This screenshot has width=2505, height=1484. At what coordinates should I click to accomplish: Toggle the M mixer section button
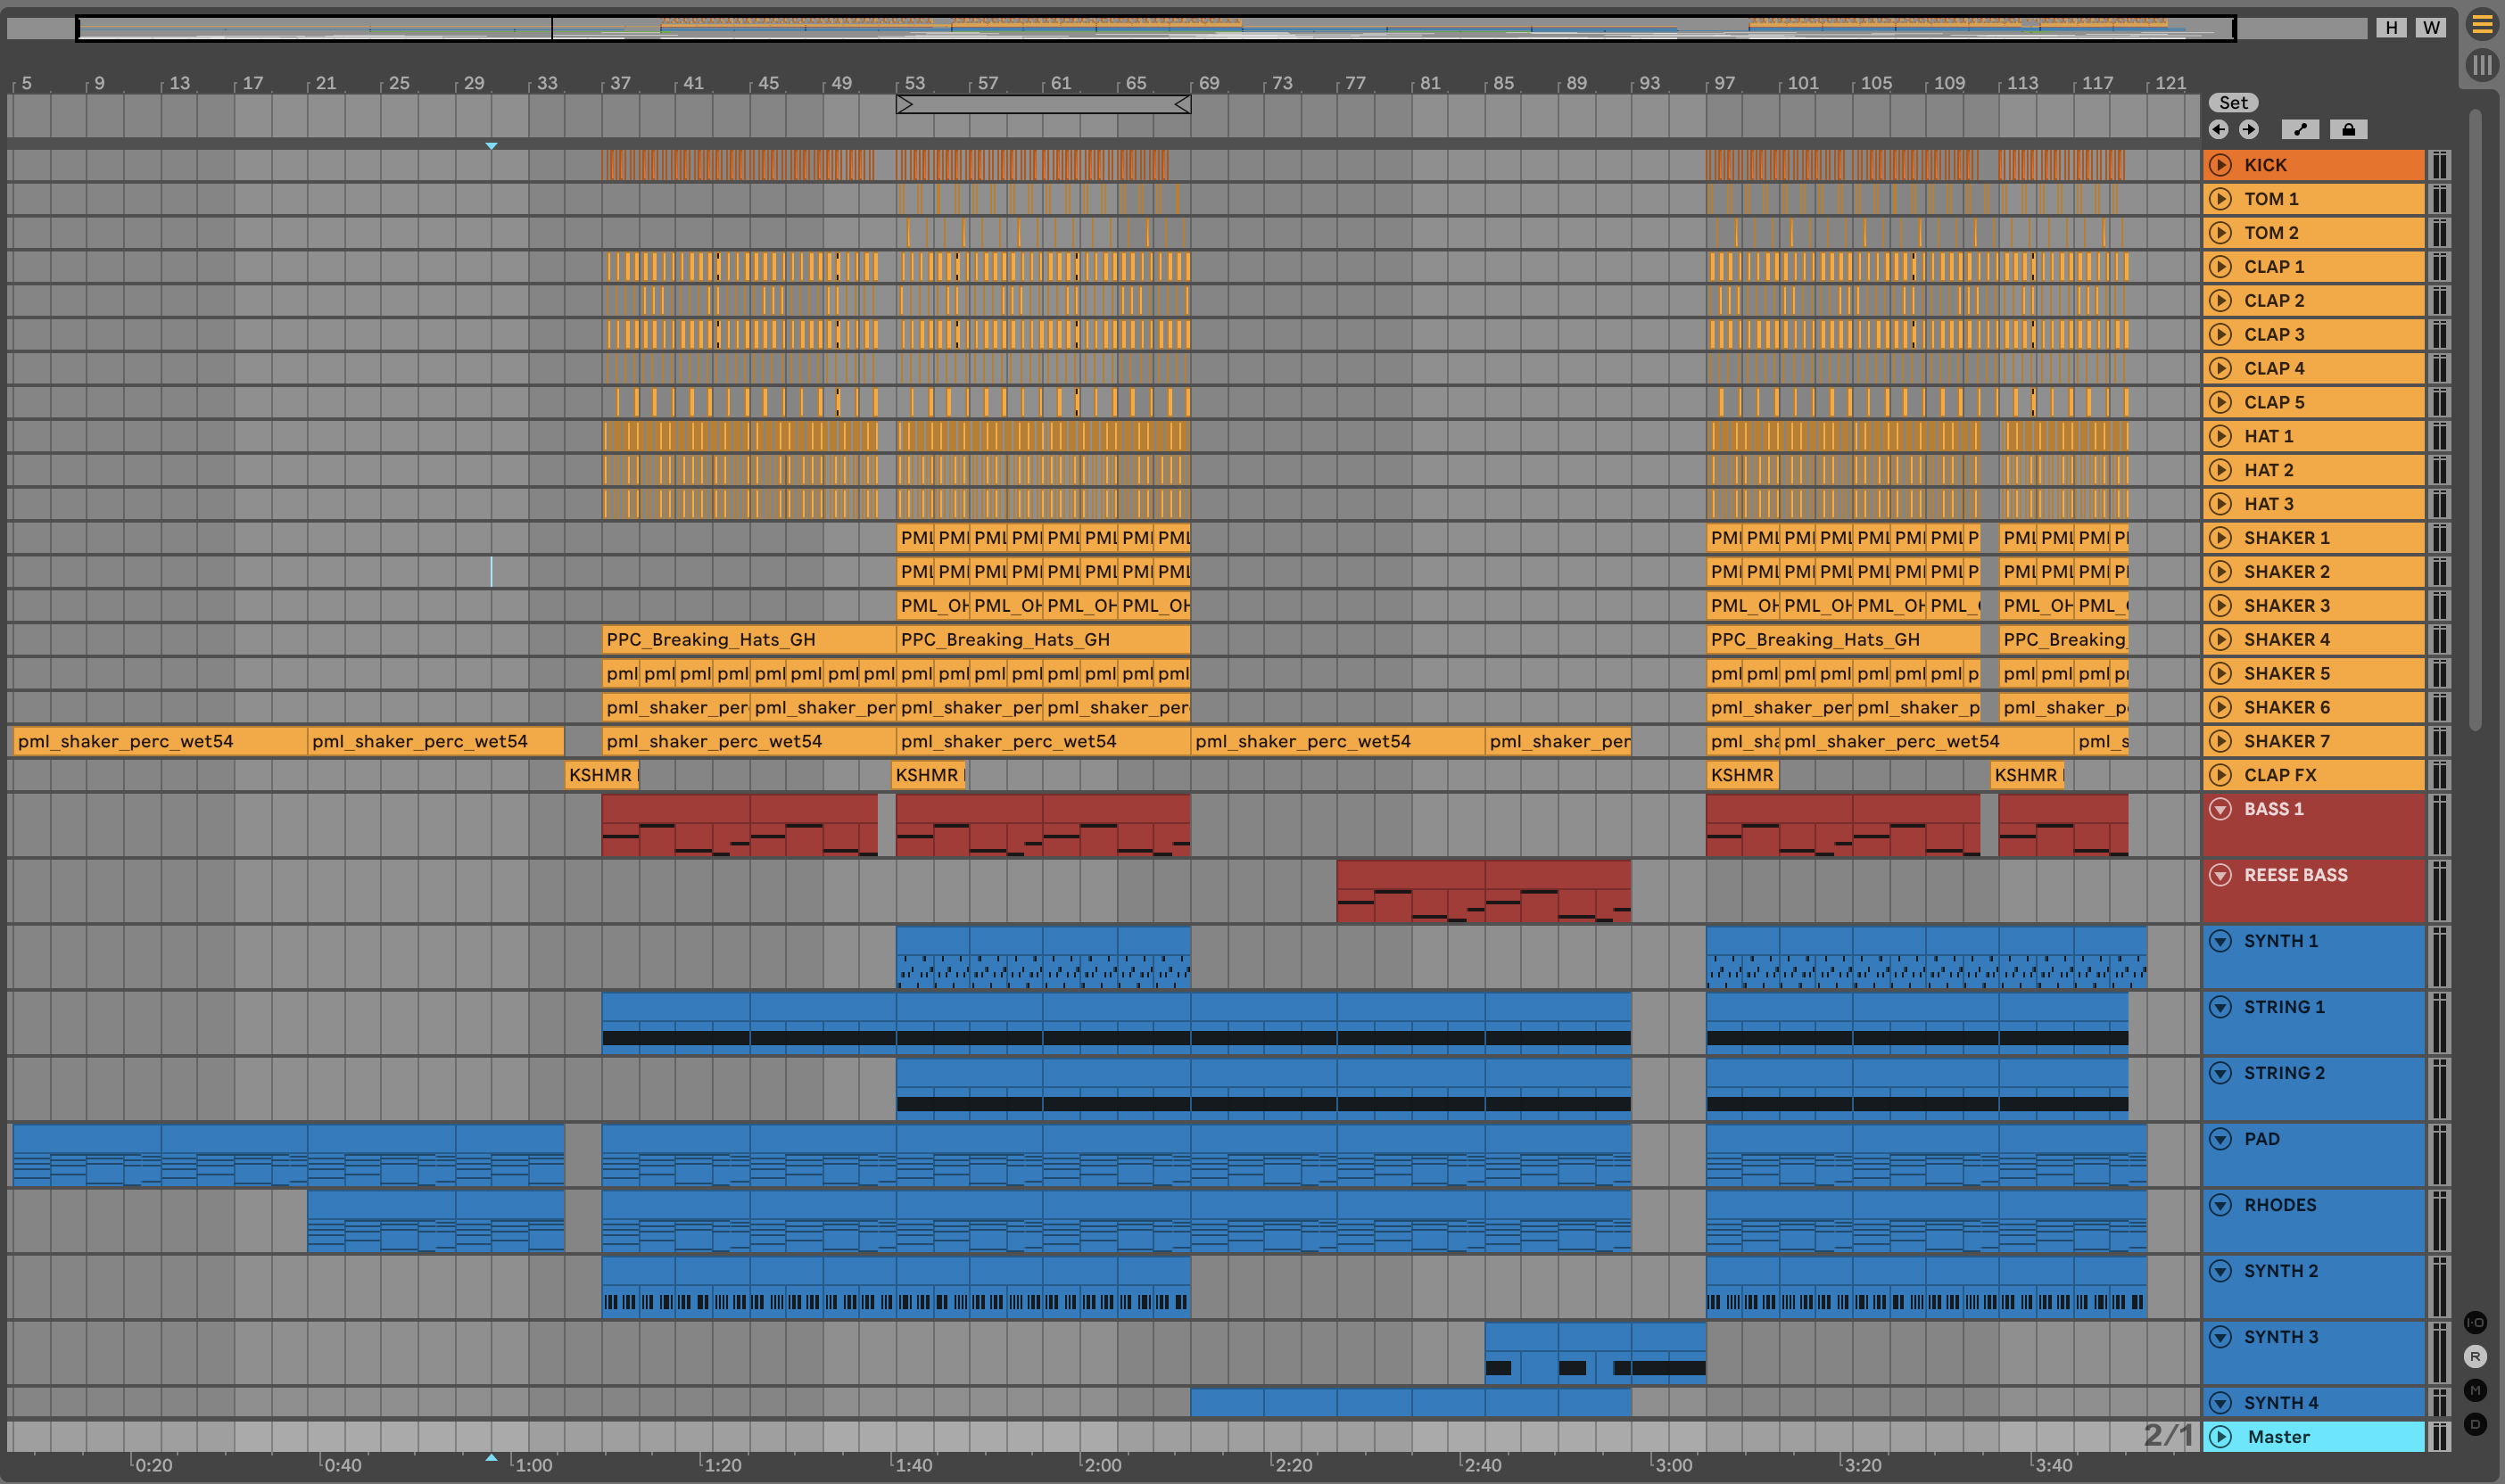(2475, 1390)
